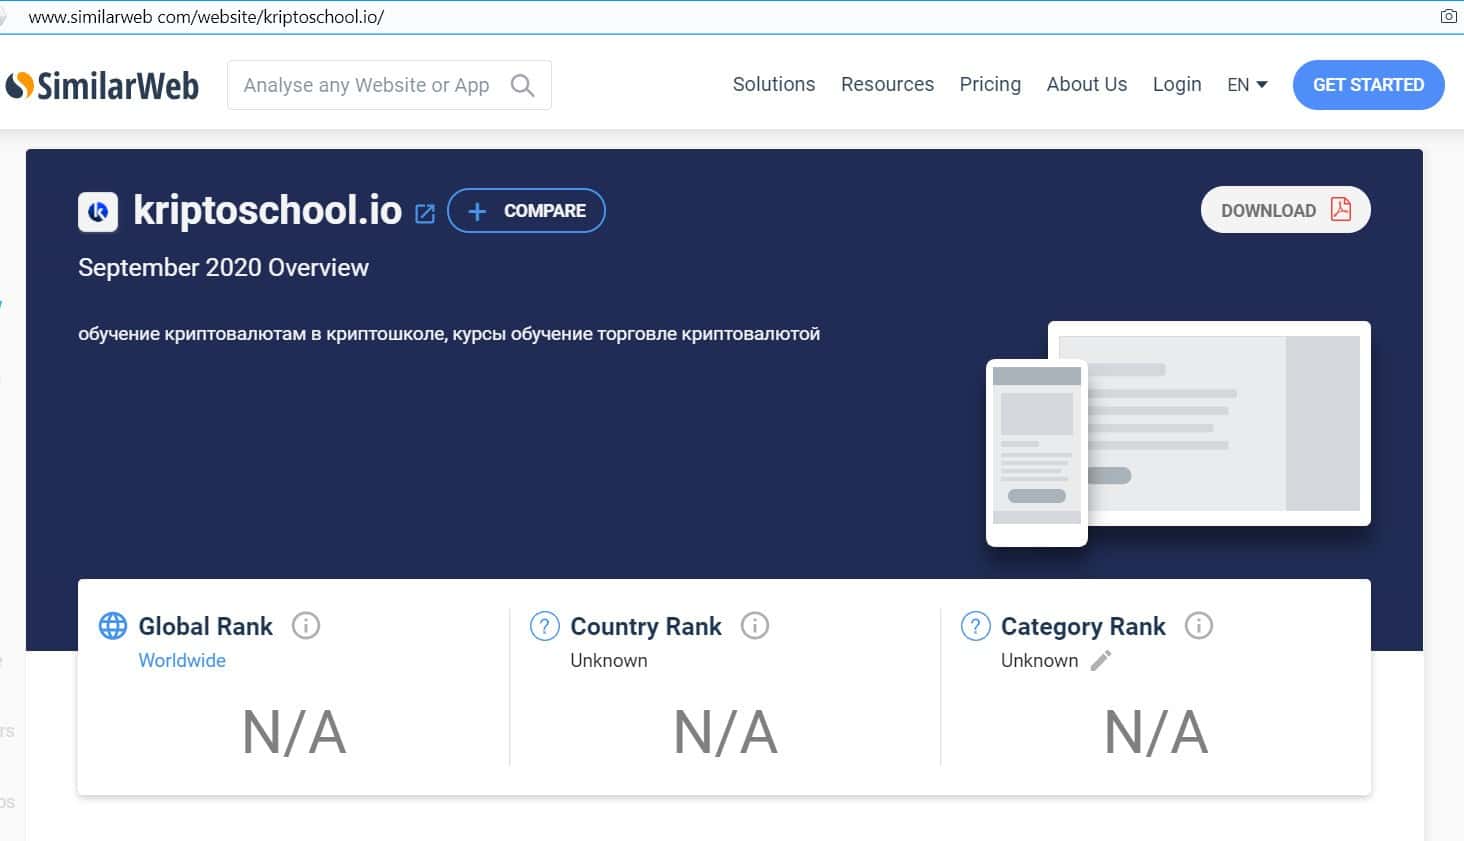Click the Category Rank info icon
Image resolution: width=1464 pixels, height=841 pixels.
point(1198,626)
